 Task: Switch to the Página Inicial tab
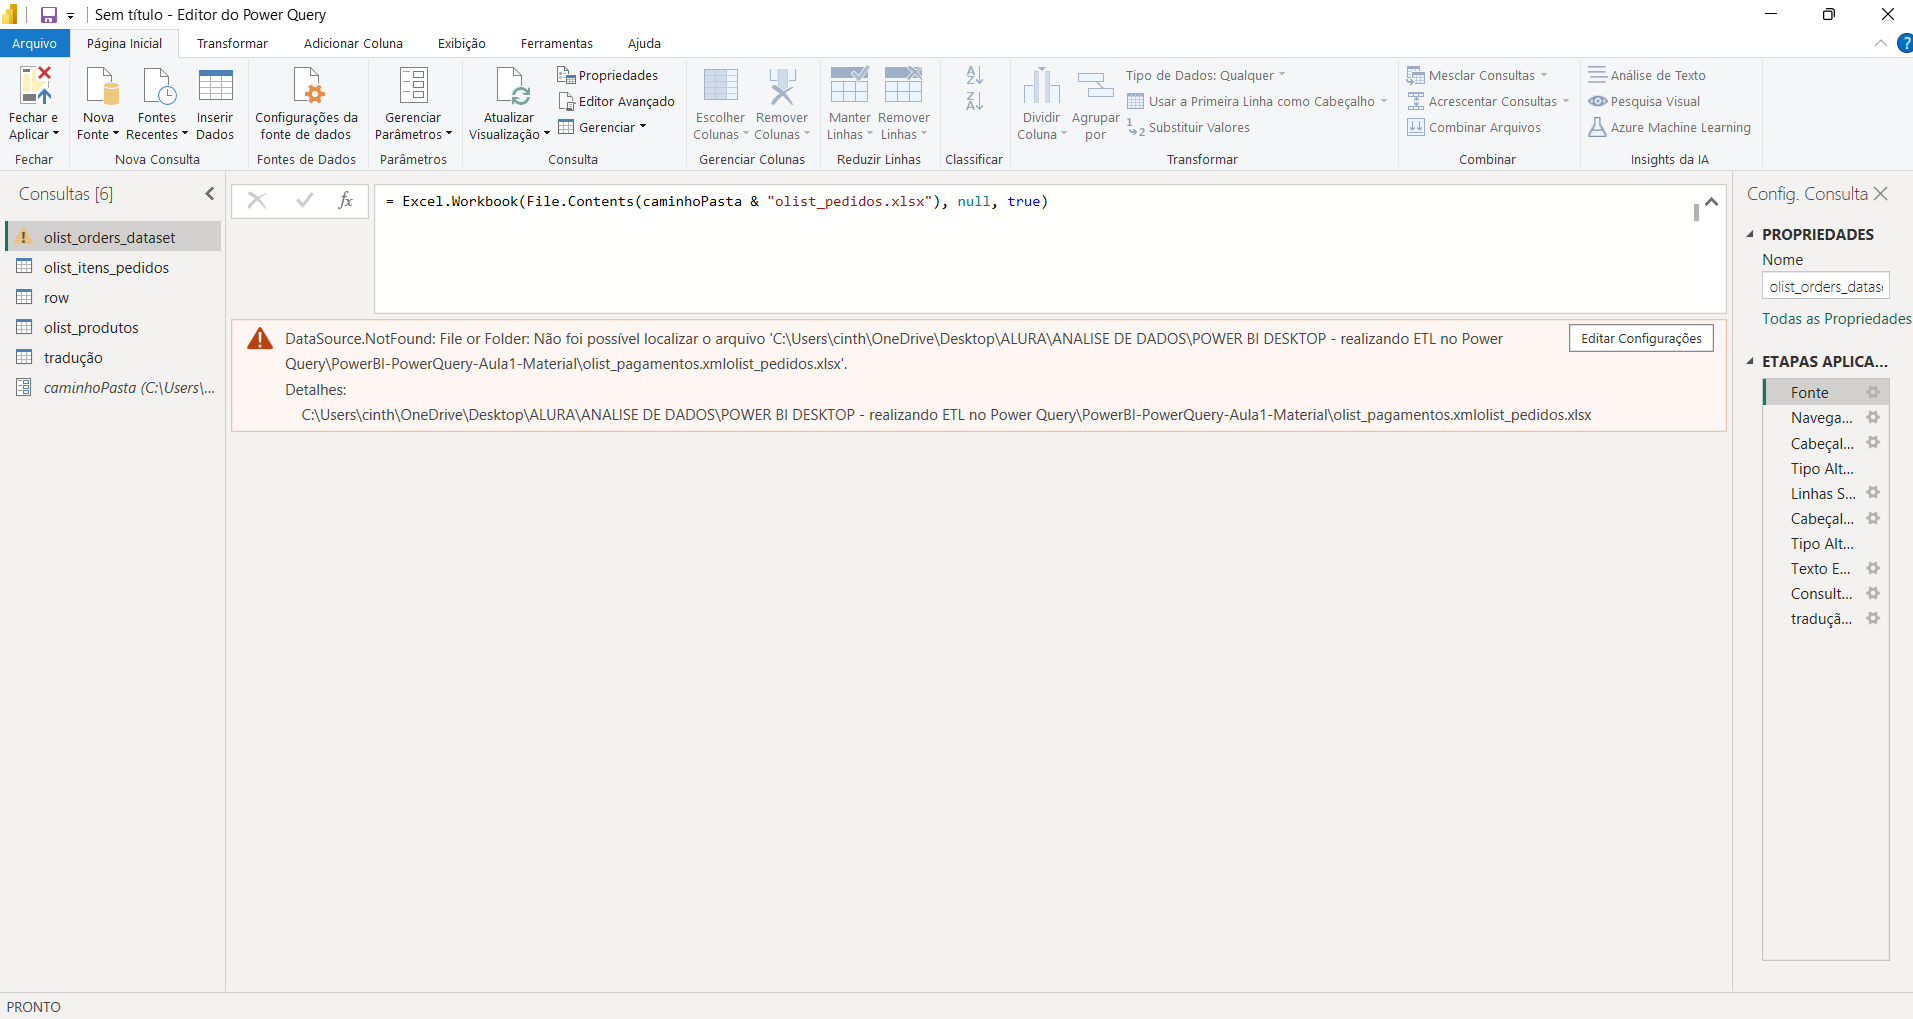point(124,43)
